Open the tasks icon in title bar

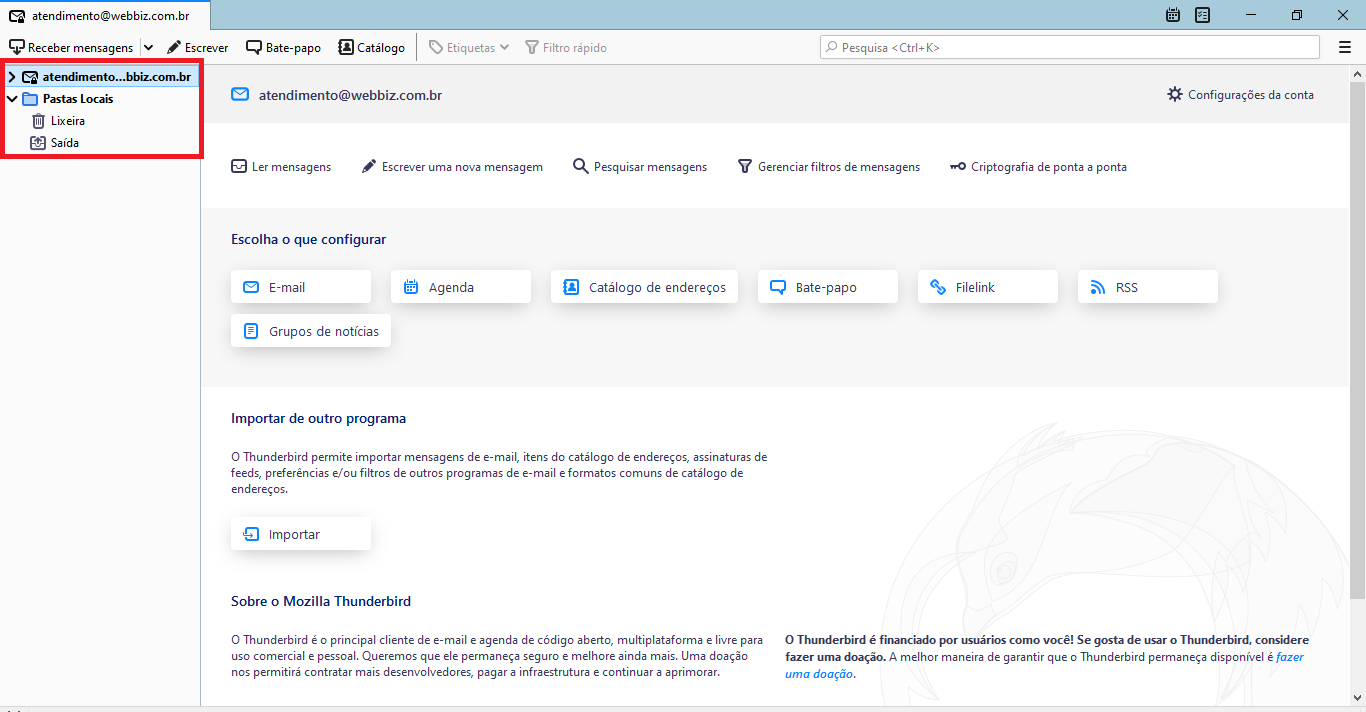1203,15
